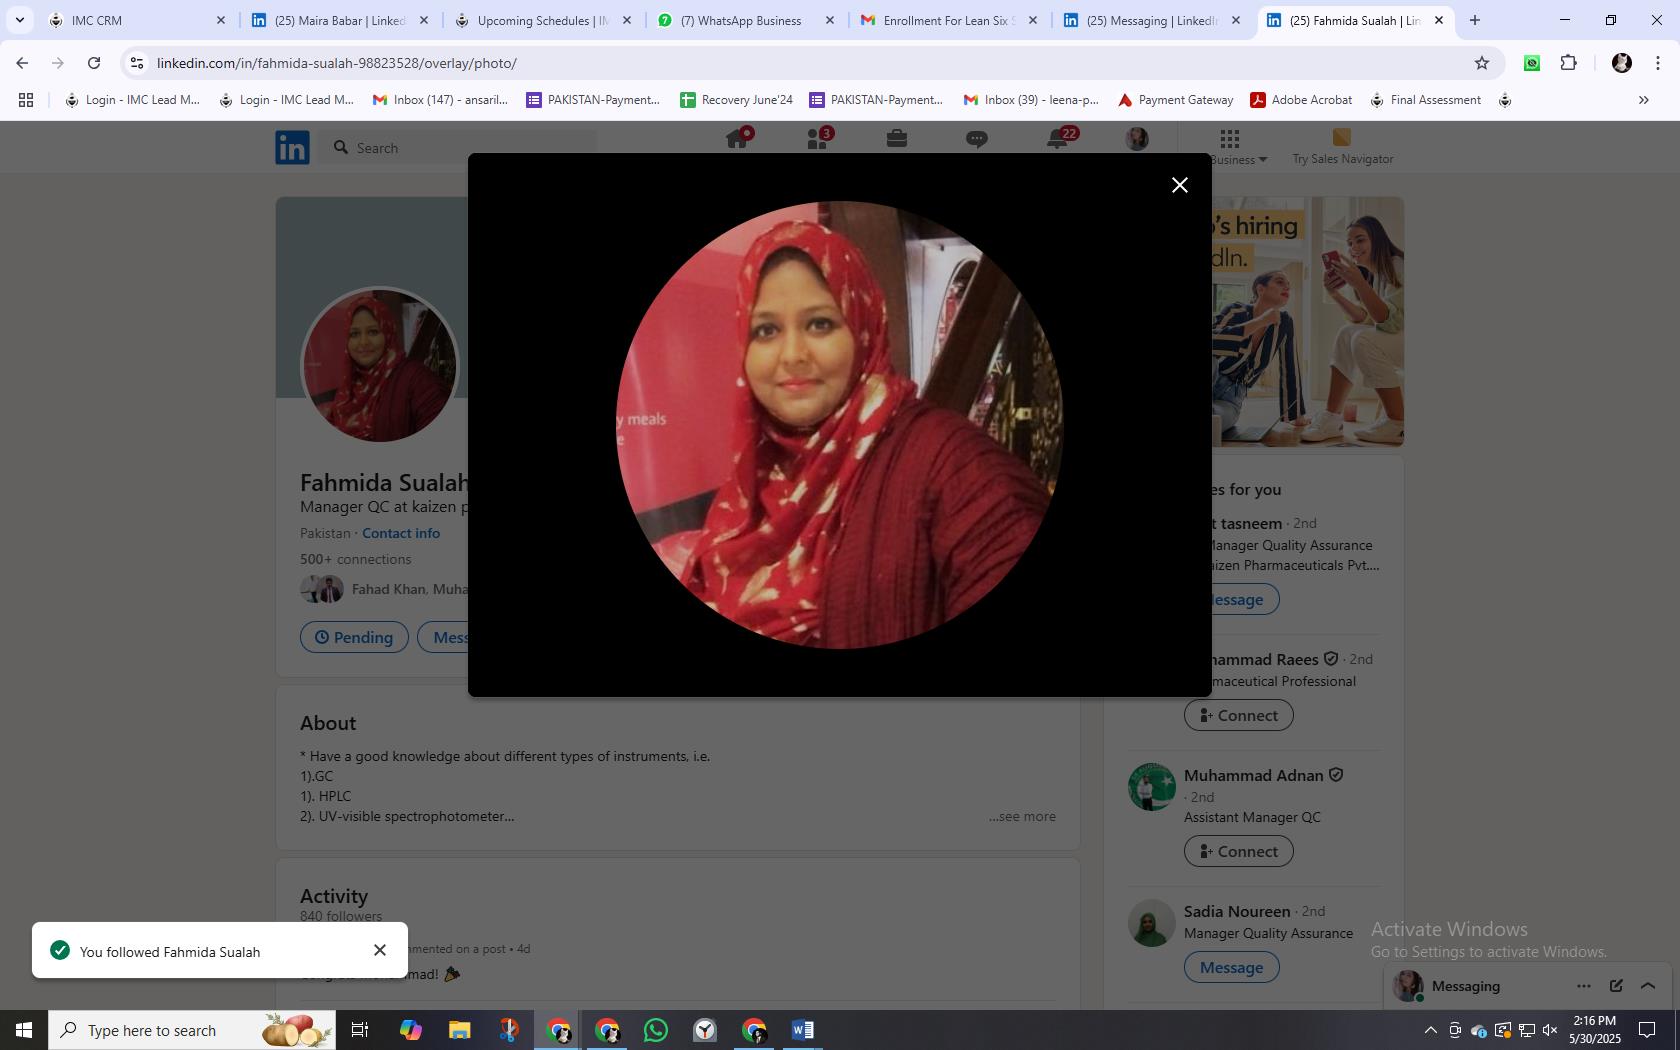Show more bookmarks chevron

(x=1643, y=100)
